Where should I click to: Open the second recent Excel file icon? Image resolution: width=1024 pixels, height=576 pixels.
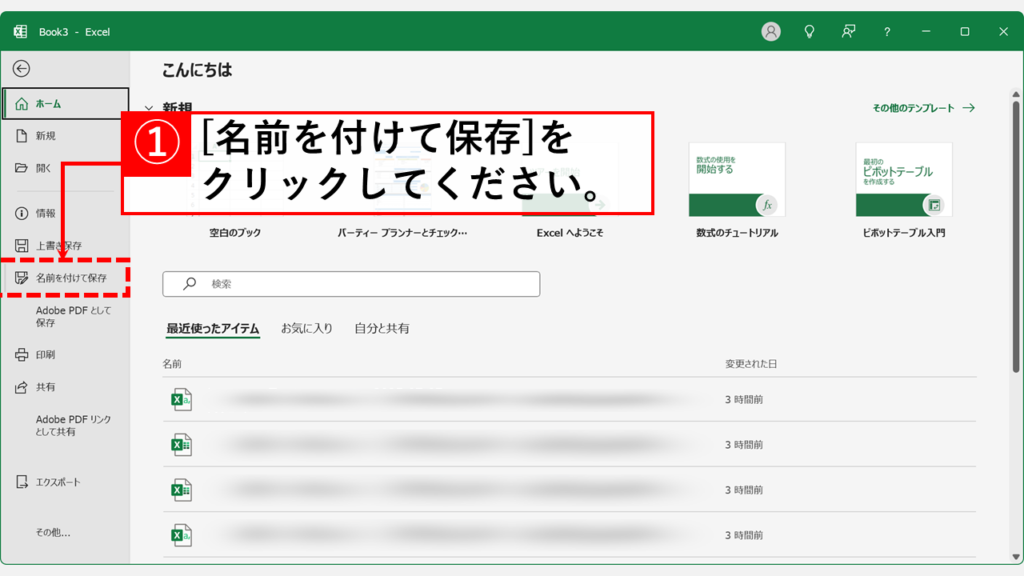[x=181, y=445]
